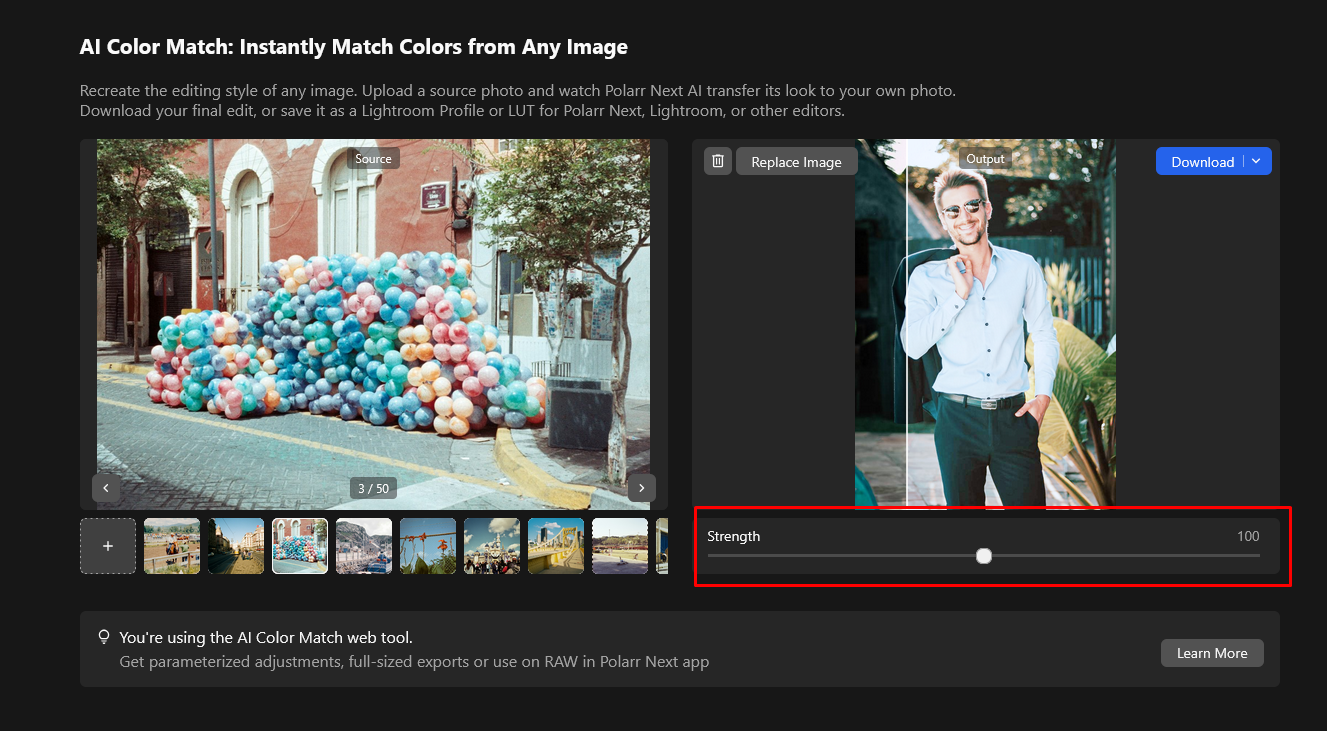Select the orange flowers blue sky thumbnail
The image size is (1327, 731).
coord(428,546)
